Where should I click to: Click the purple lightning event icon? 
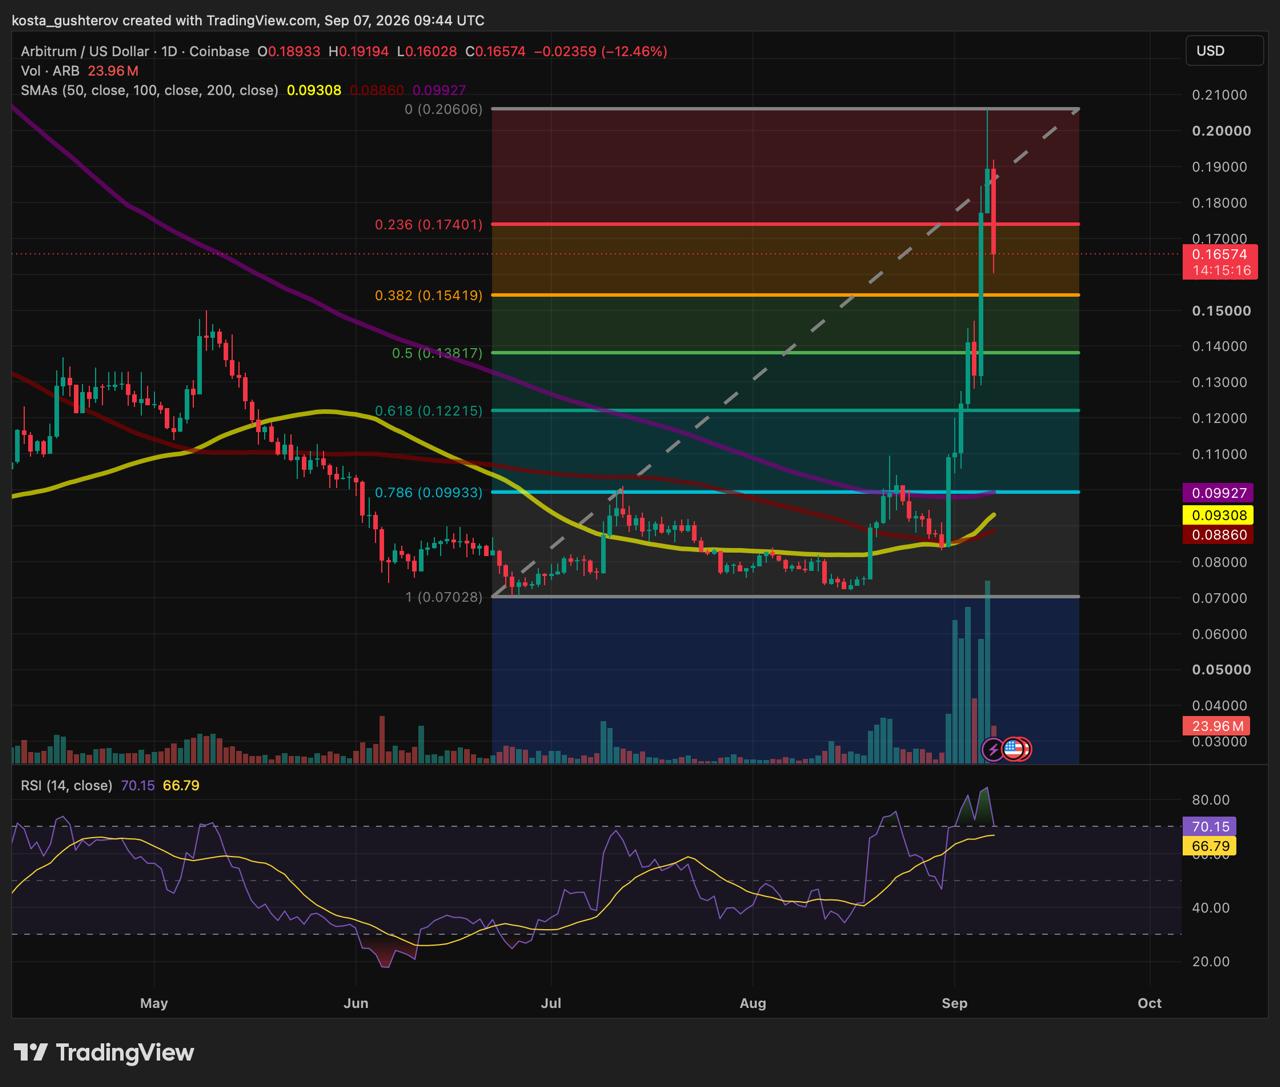[994, 748]
